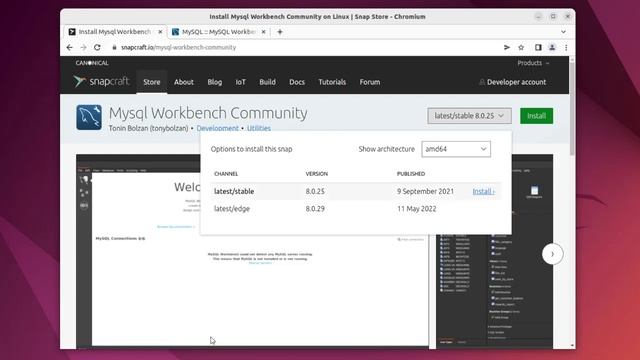This screenshot has width=640, height=360.
Task: Switch to the MySQL :: MySQL Workbench tab
Action: [218, 32]
